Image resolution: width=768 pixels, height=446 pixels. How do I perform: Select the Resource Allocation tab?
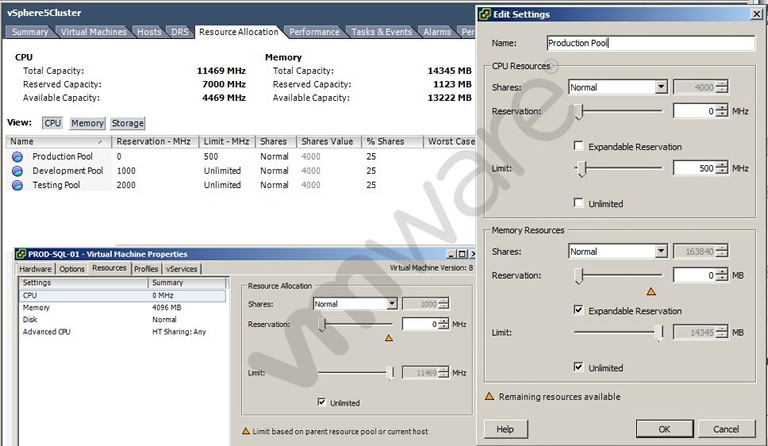coord(239,32)
